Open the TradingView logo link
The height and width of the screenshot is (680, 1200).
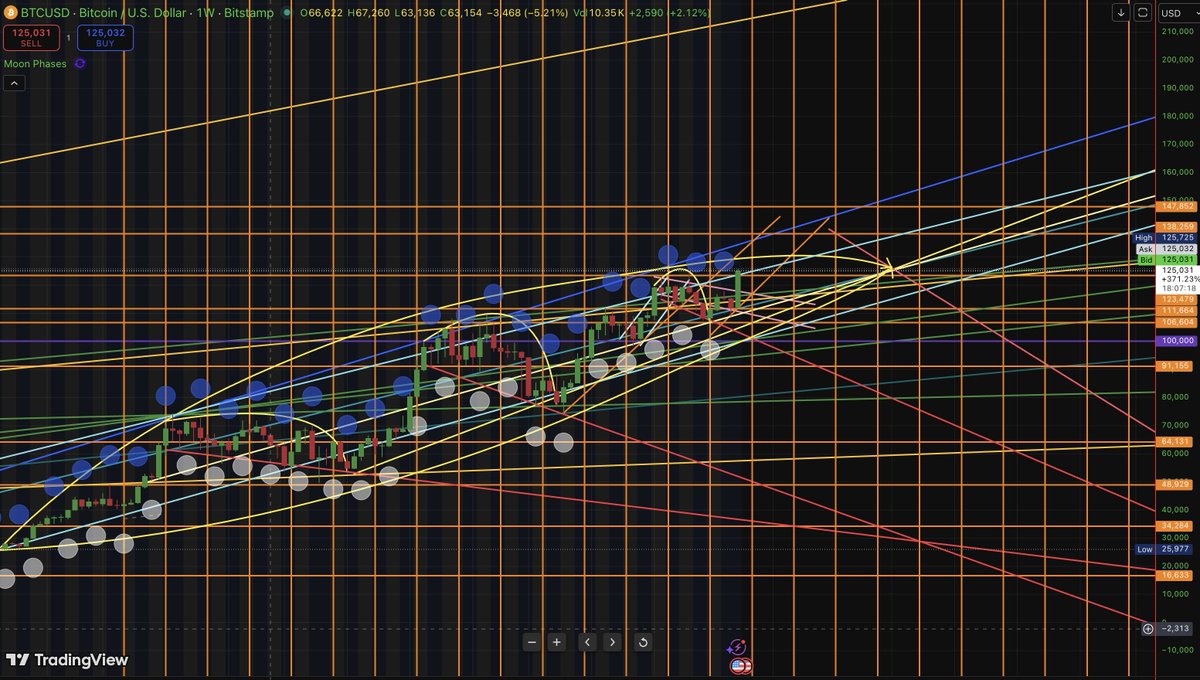click(67, 660)
